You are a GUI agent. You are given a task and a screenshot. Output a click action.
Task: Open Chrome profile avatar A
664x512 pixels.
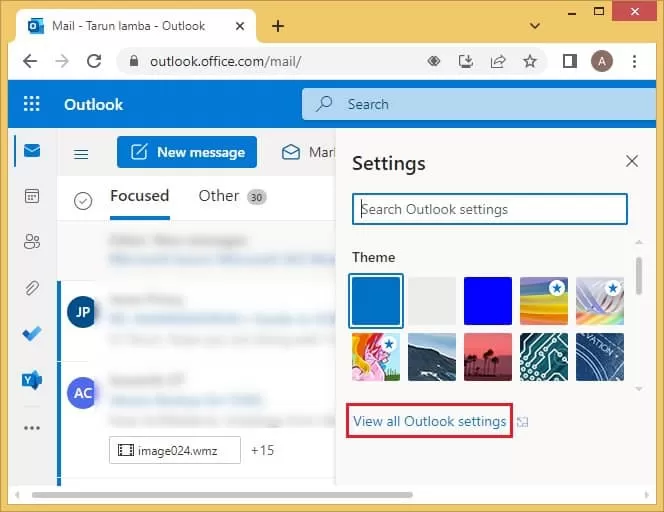(602, 61)
